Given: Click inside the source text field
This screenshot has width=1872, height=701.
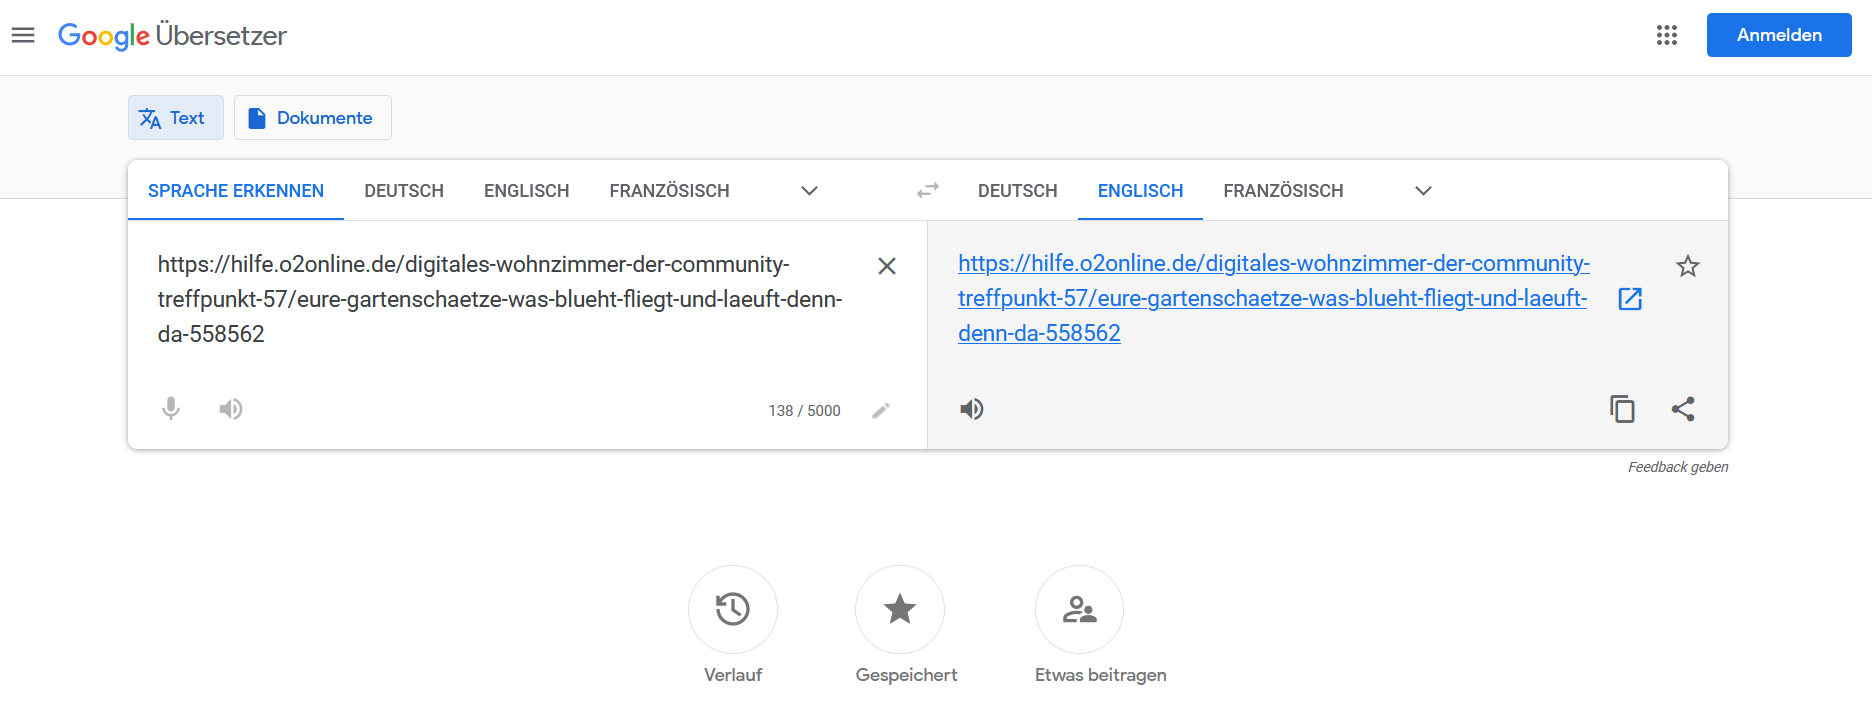Looking at the screenshot, I should point(500,299).
